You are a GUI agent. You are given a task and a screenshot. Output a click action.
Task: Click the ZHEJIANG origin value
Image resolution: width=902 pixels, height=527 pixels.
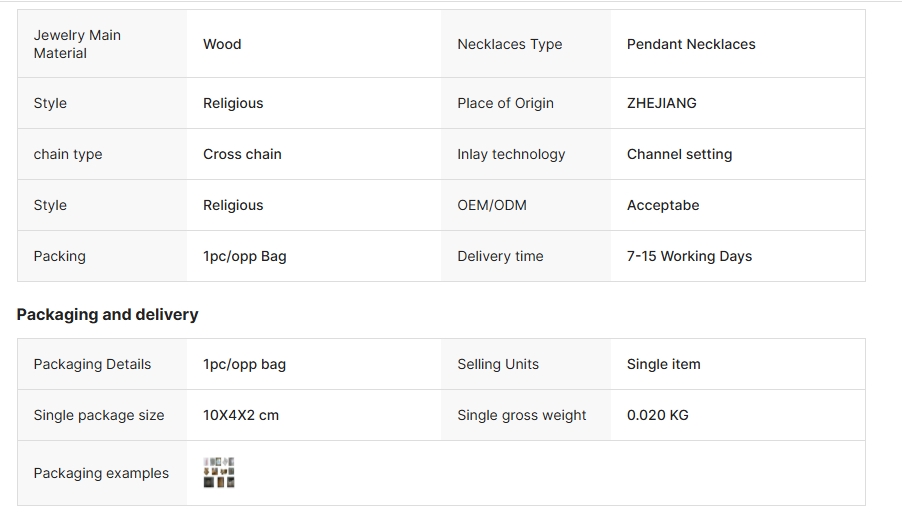click(662, 103)
